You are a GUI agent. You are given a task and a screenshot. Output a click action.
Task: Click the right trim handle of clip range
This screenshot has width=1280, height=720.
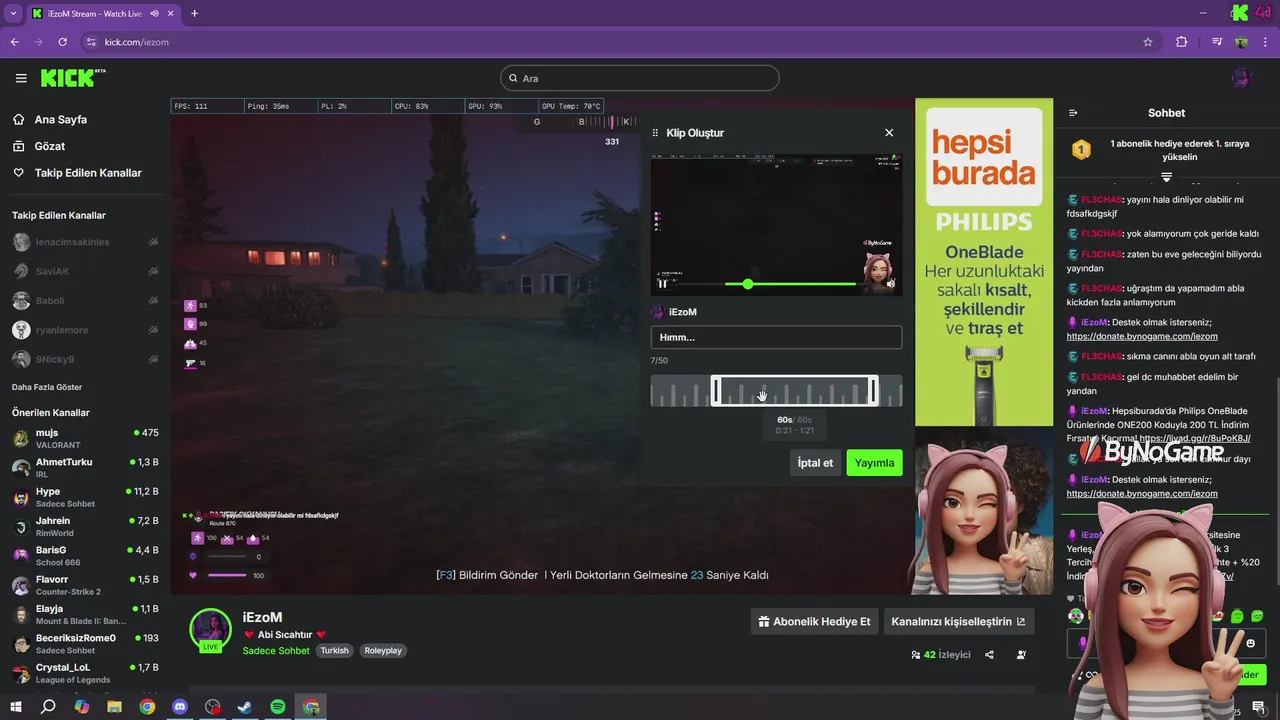click(874, 391)
